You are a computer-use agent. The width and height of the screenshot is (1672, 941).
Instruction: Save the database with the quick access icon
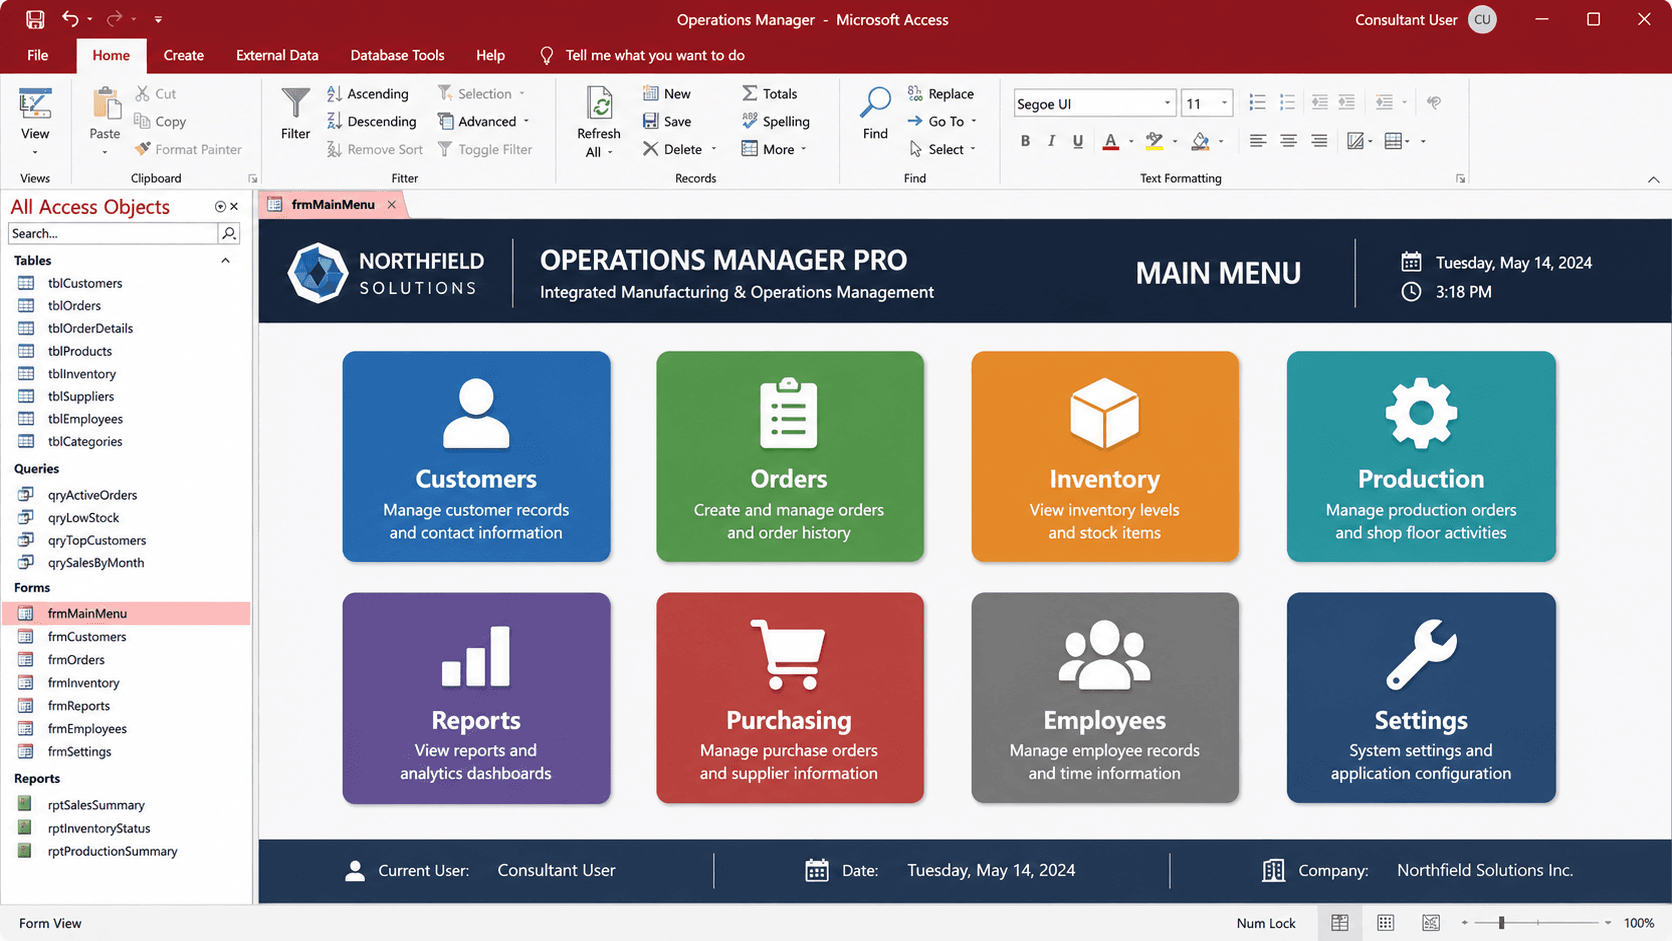tap(35, 19)
